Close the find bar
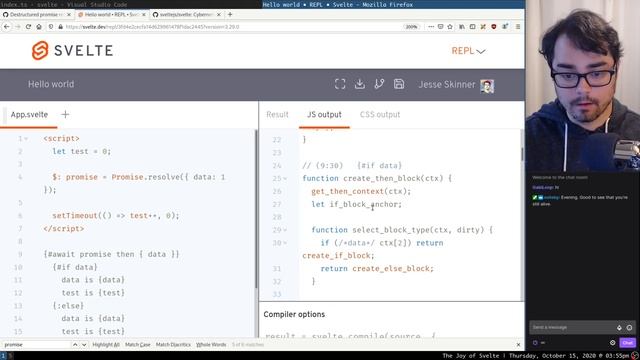 [x=518, y=345]
